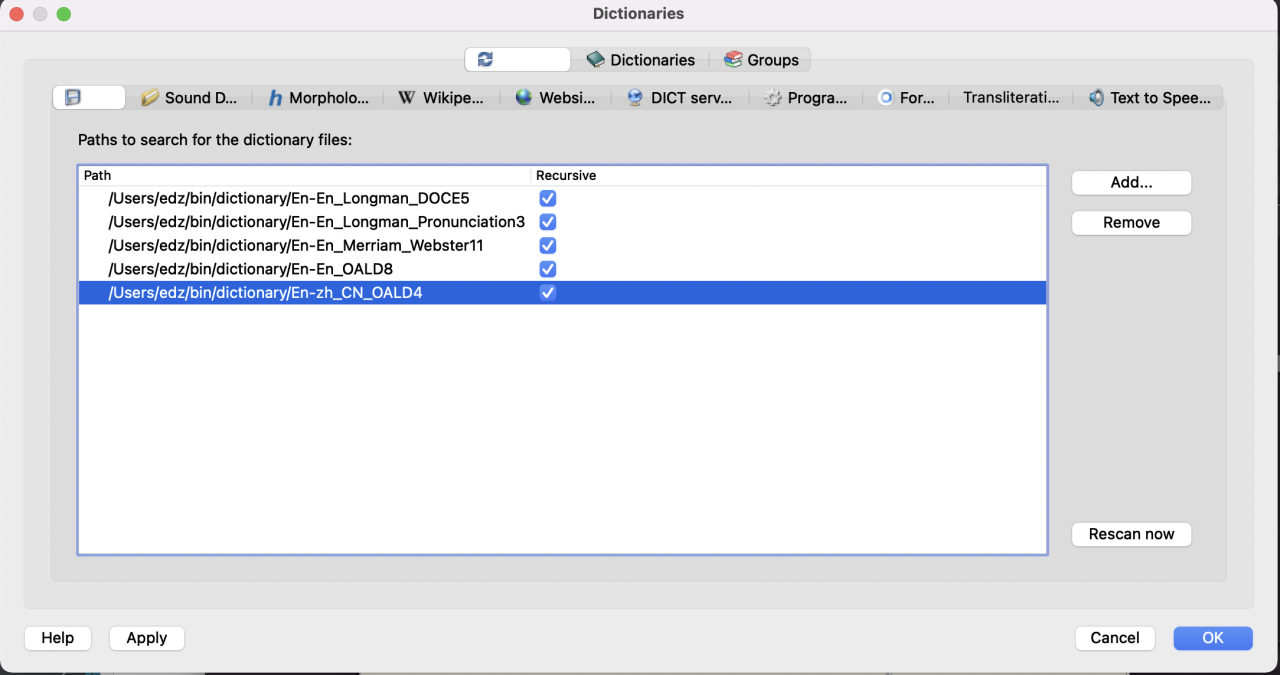Open the Wikipedia sources tab

pos(441,98)
